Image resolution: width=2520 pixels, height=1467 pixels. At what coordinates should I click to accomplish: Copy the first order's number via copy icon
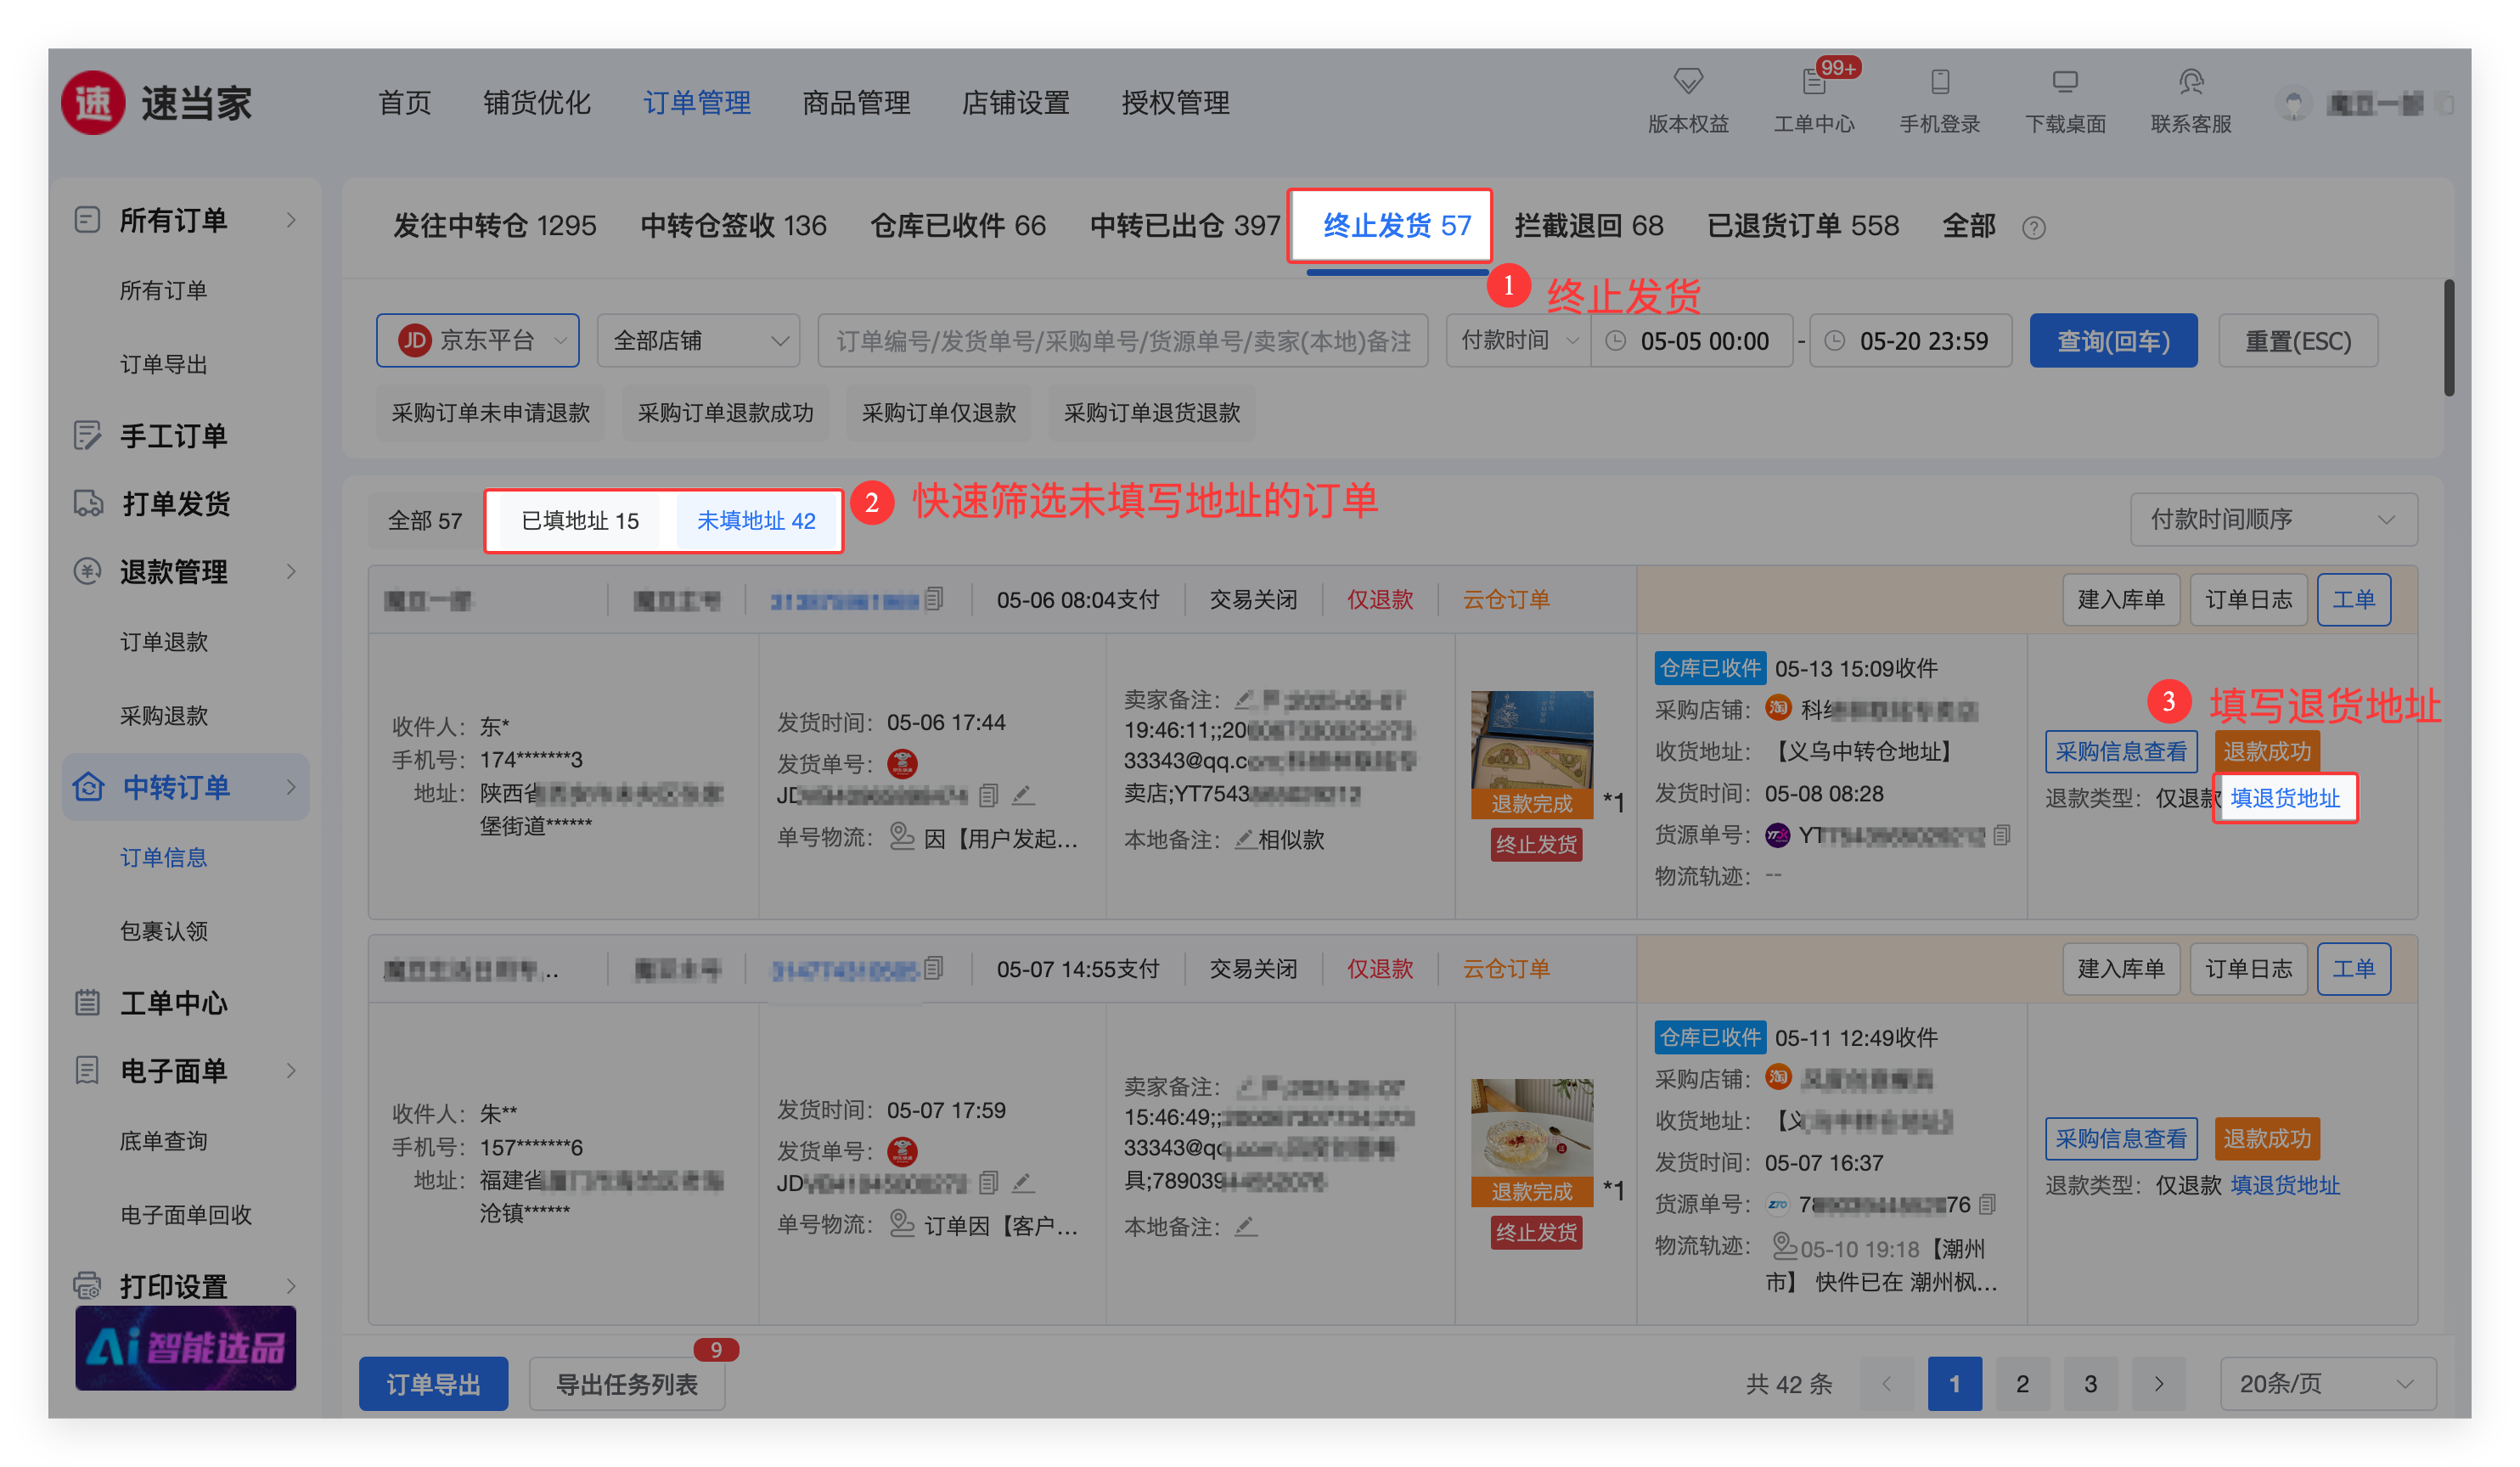(934, 599)
